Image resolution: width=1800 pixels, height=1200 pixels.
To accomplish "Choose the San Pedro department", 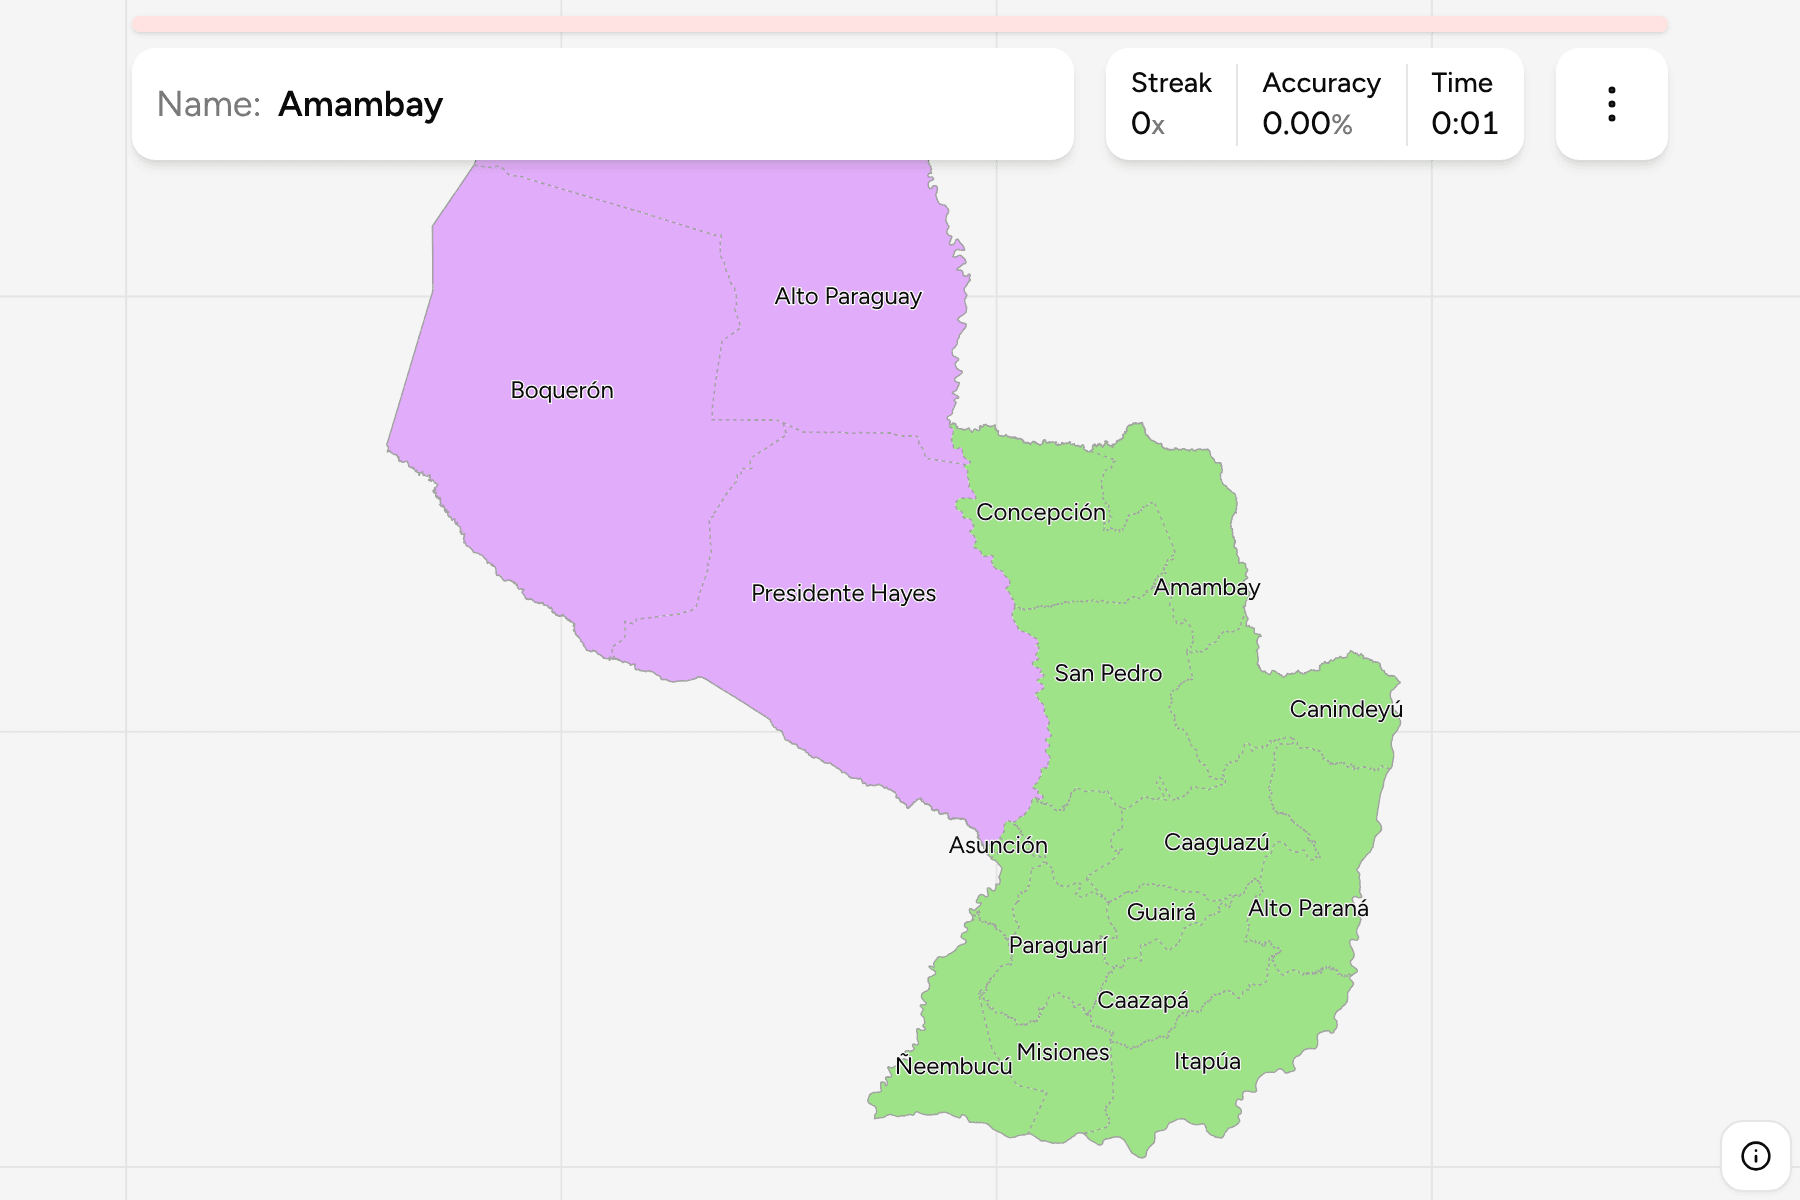I will pos(1108,673).
